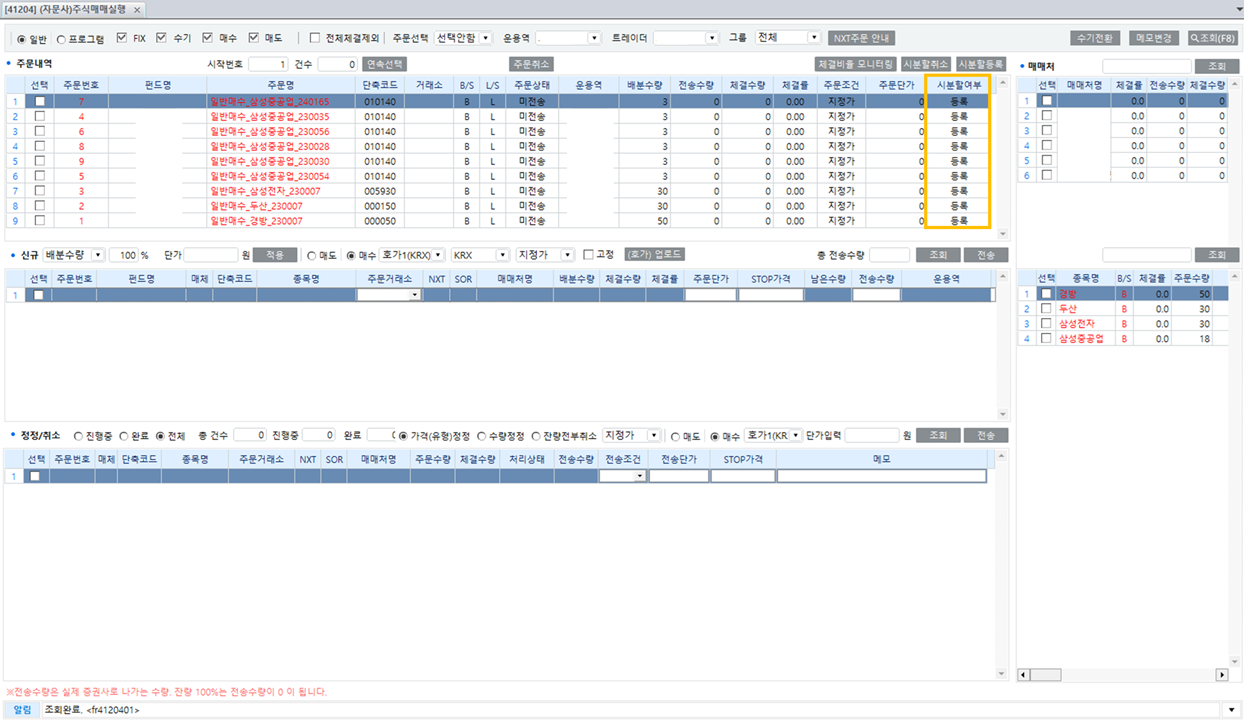Click the 단가 input field in 신규 section
Viewport: 1244px width, 720px height.
click(x=211, y=254)
